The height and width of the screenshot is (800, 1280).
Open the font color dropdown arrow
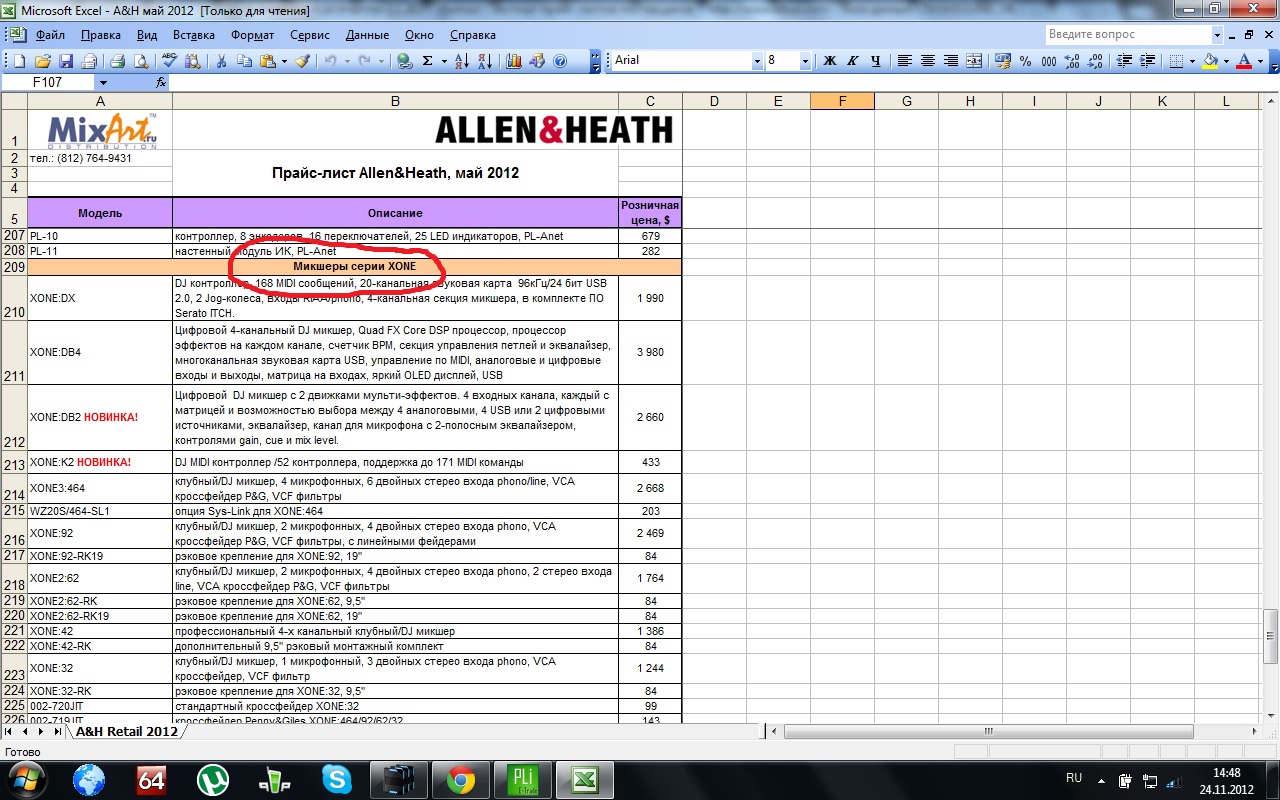point(1260,61)
